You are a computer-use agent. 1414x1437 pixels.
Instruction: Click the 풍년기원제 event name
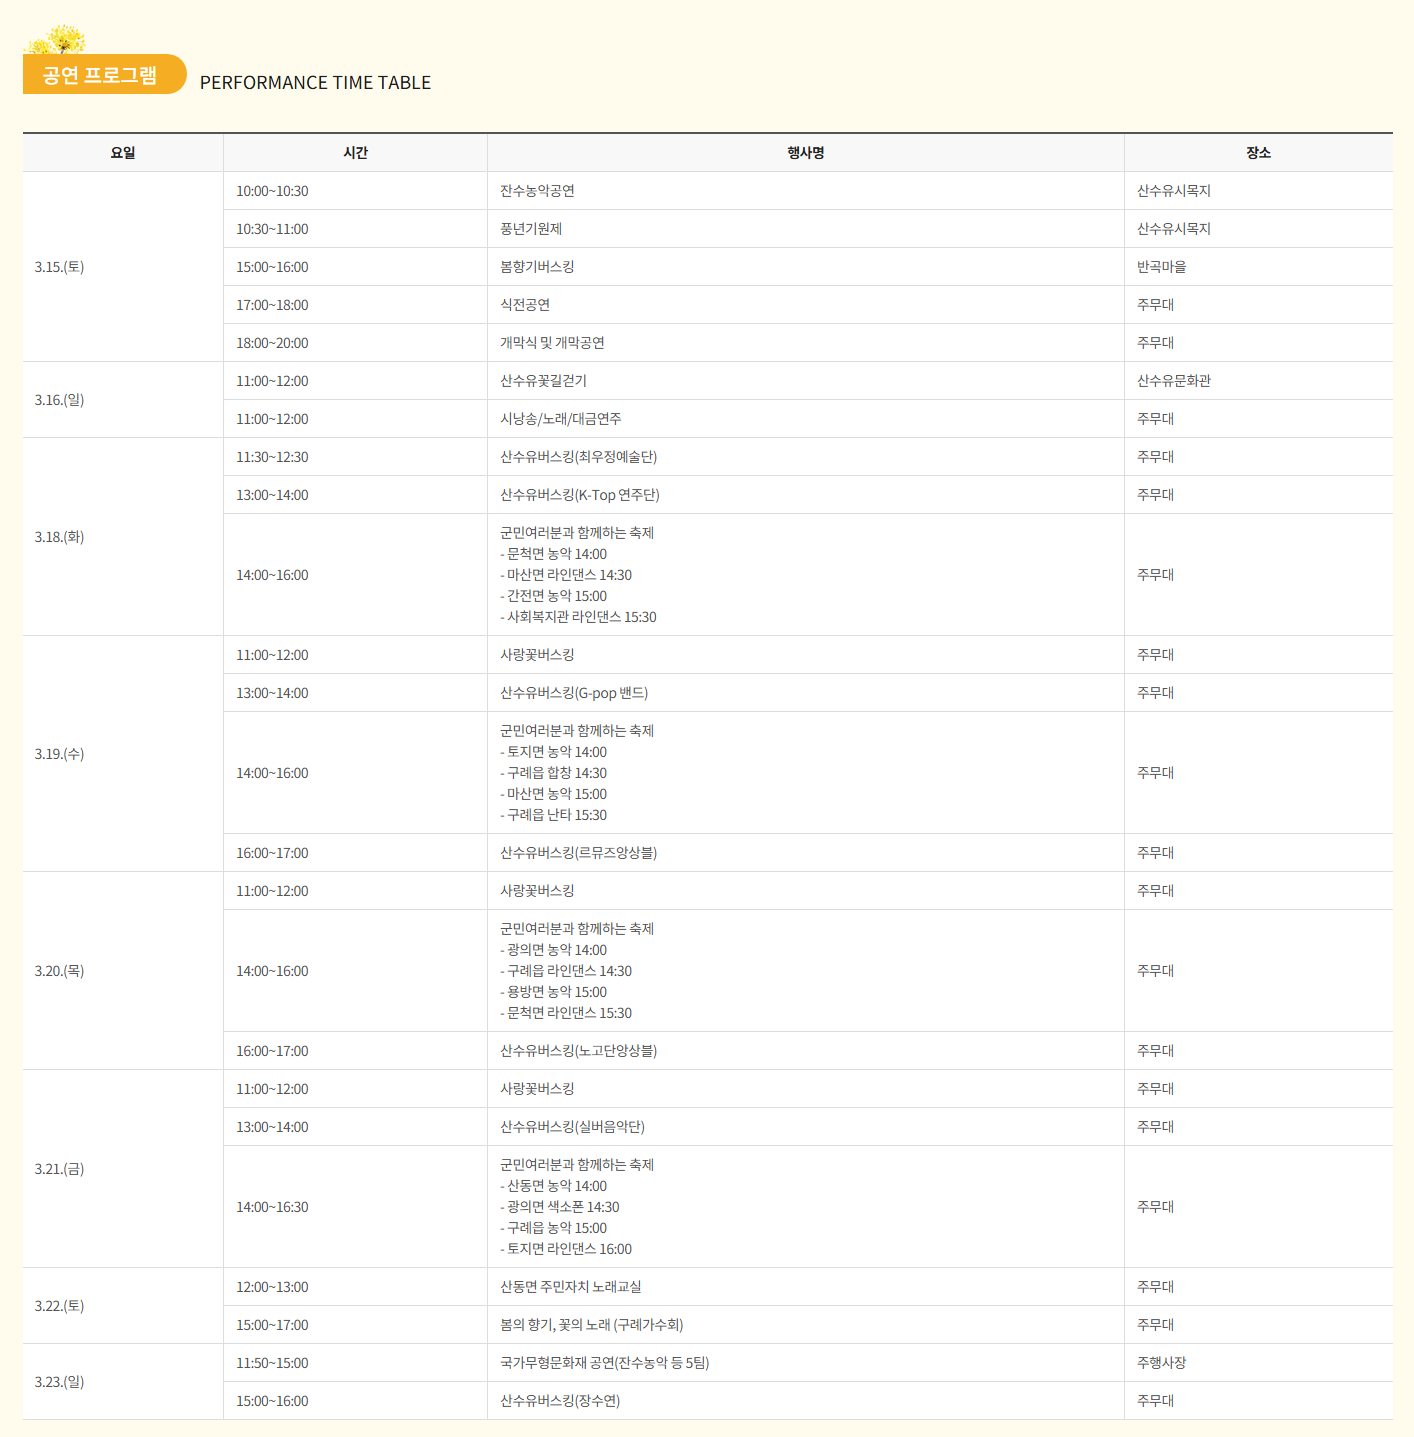(531, 229)
